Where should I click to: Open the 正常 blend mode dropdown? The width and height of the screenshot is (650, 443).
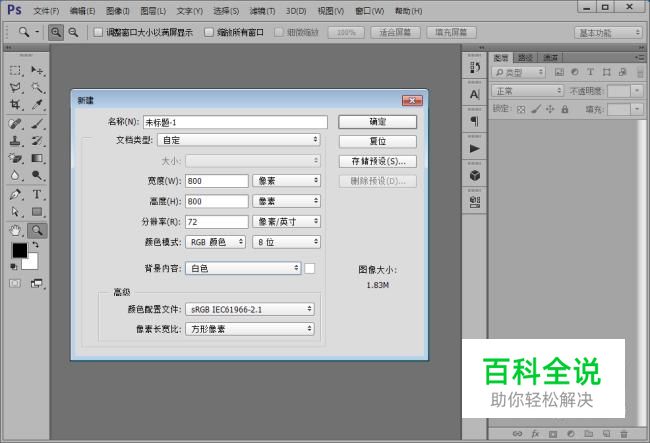pos(527,90)
